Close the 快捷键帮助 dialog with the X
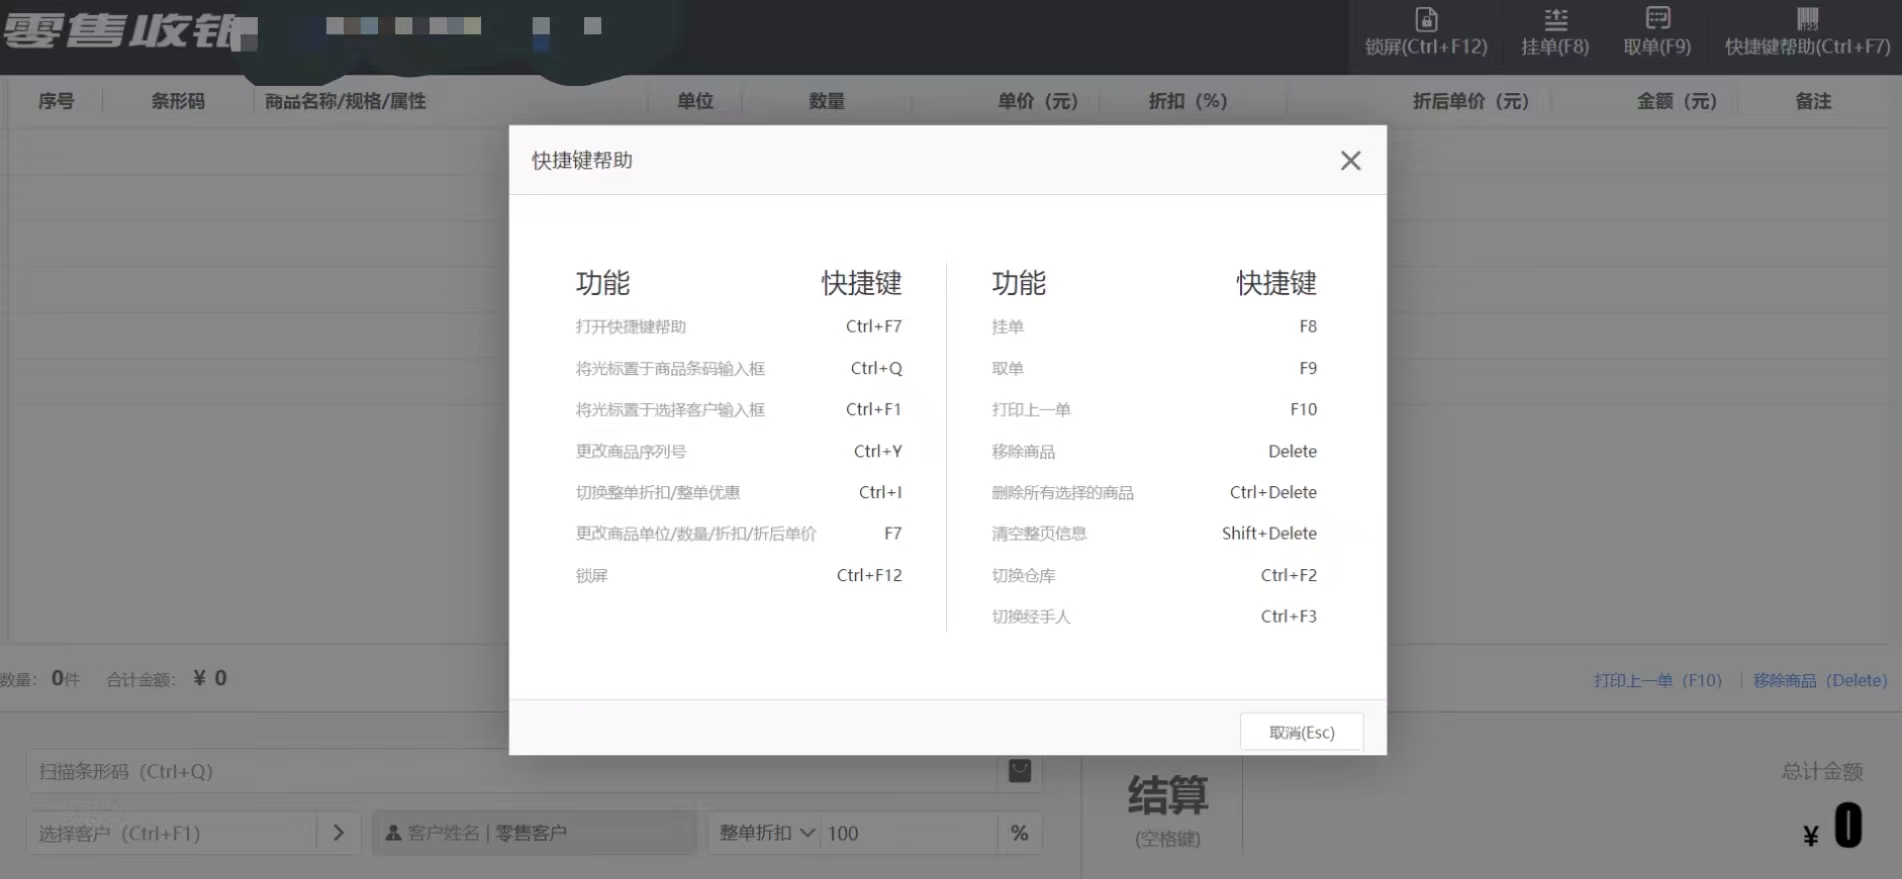Screen dimensions: 1902x879 click(x=1350, y=161)
